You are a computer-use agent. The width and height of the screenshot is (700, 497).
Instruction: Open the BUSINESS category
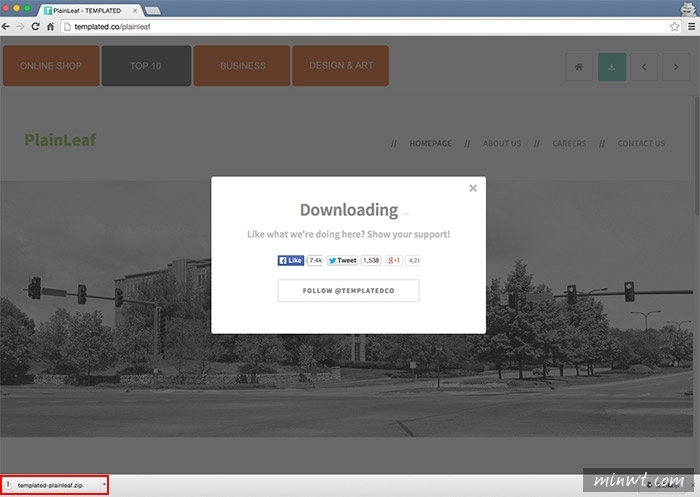(242, 66)
